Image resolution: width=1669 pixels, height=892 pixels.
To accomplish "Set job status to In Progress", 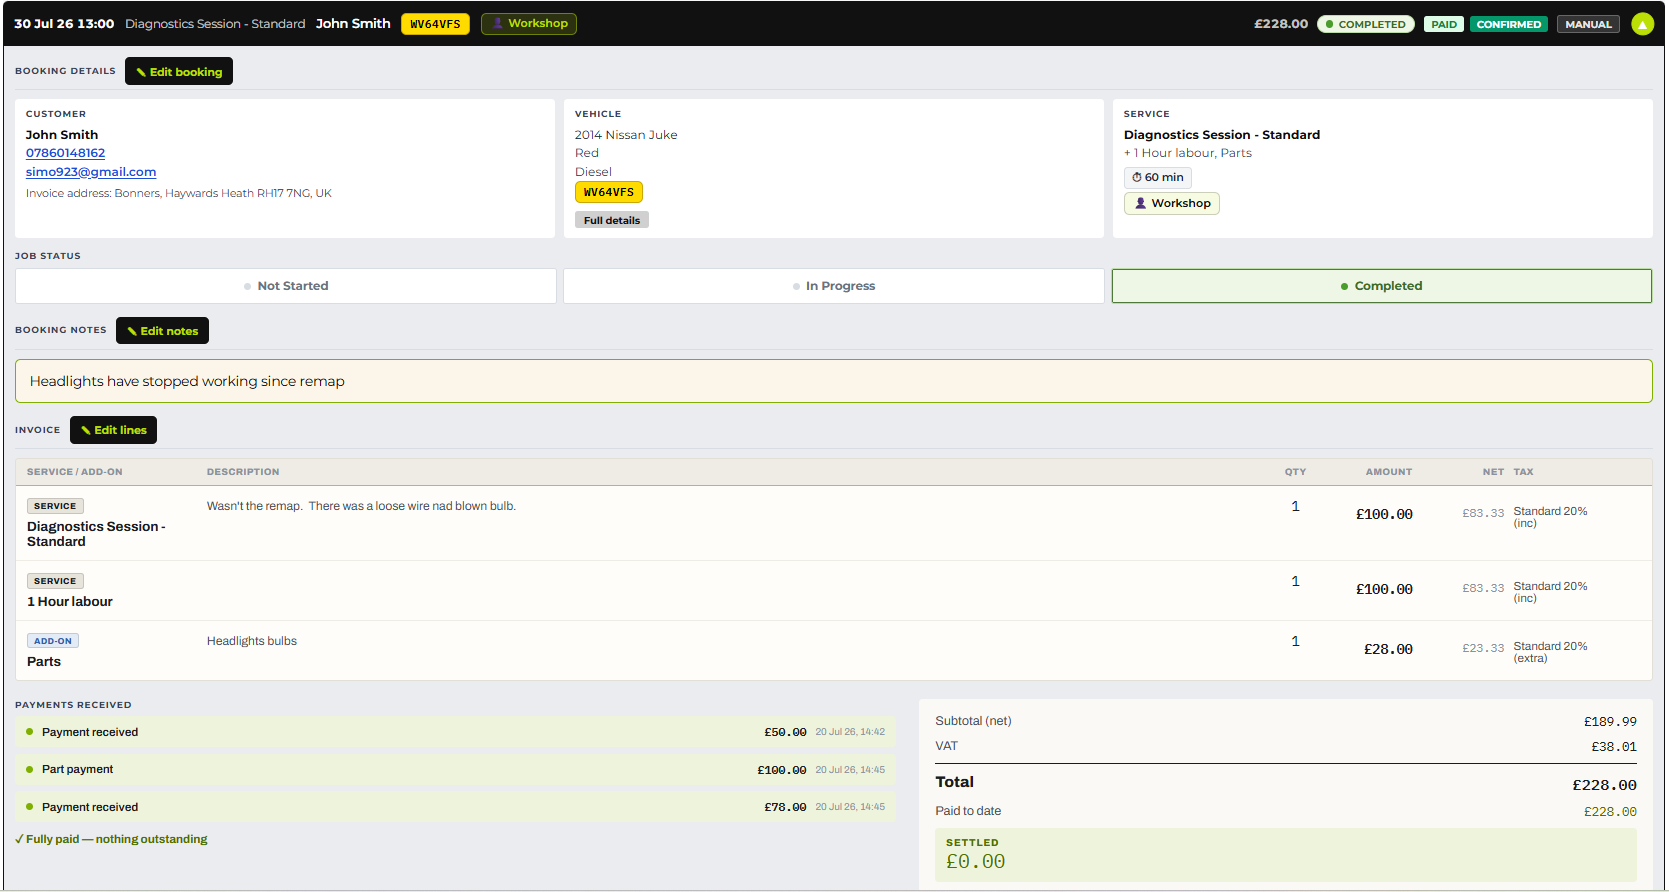I will 834,286.
